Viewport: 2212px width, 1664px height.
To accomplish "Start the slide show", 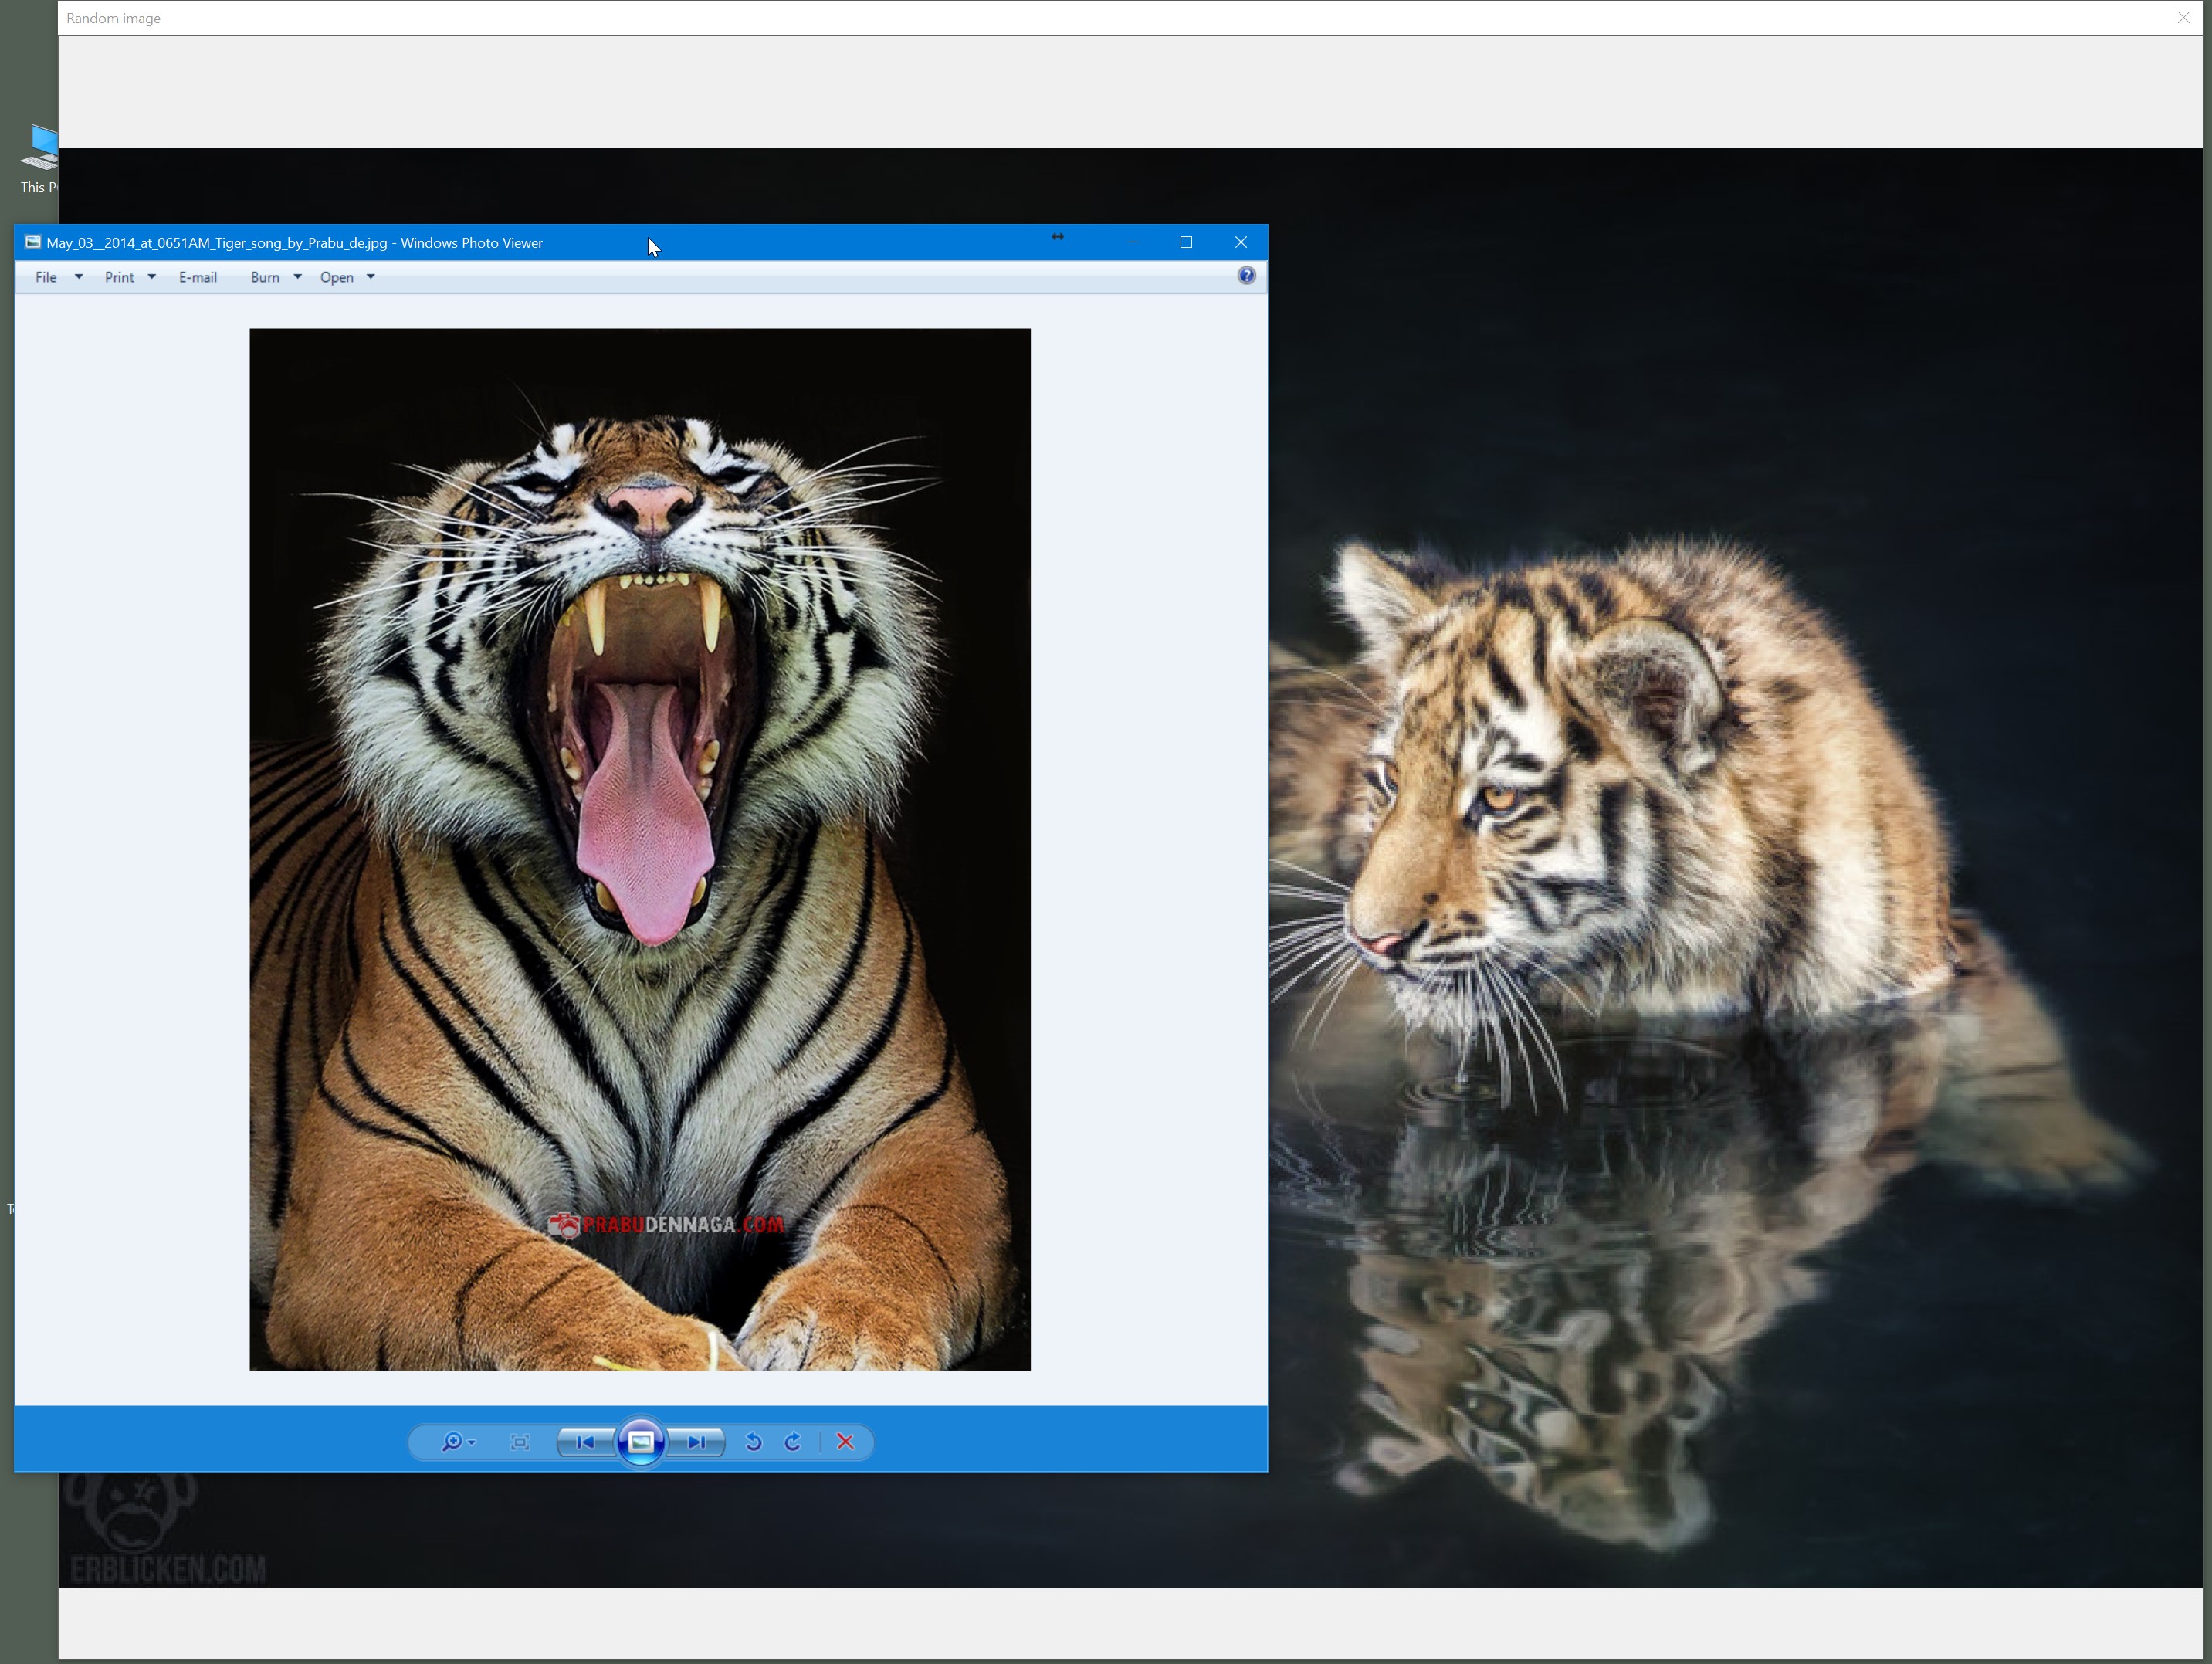I will pos(641,1442).
